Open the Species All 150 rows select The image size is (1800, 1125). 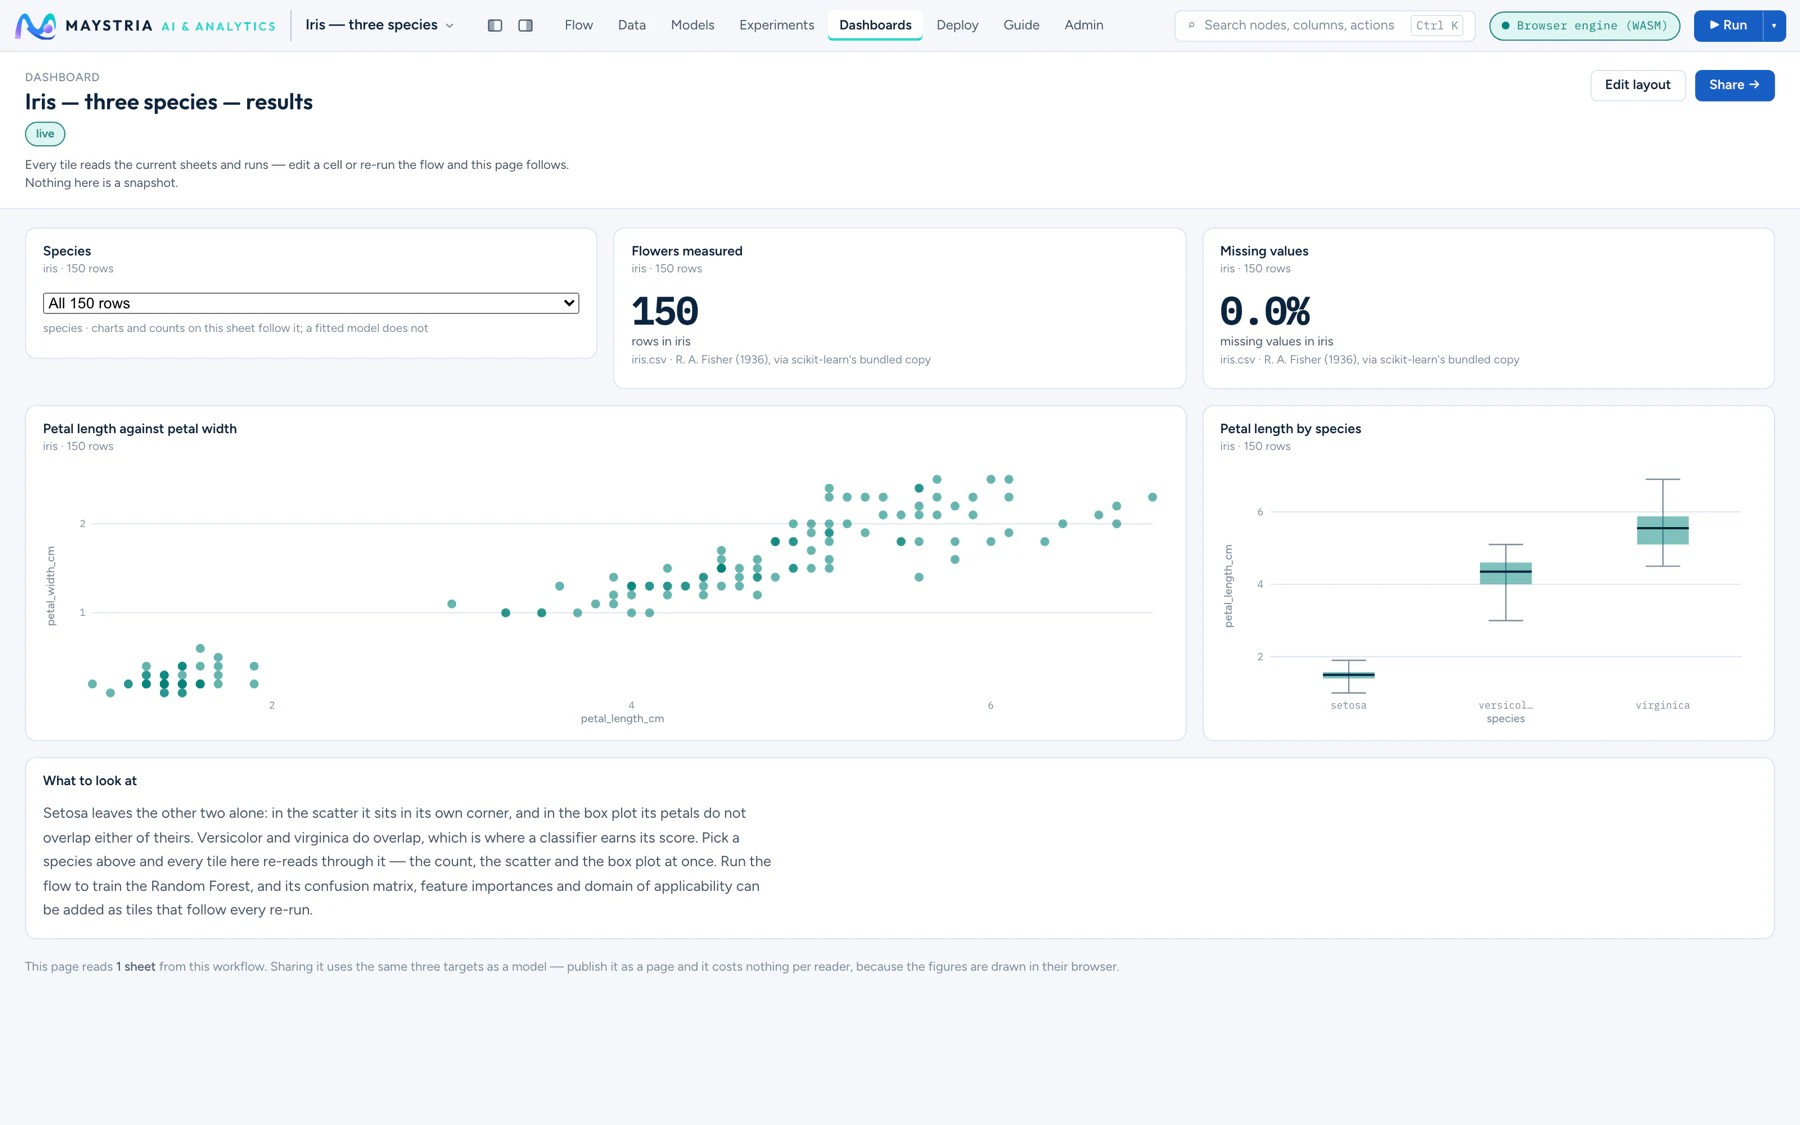coord(311,303)
